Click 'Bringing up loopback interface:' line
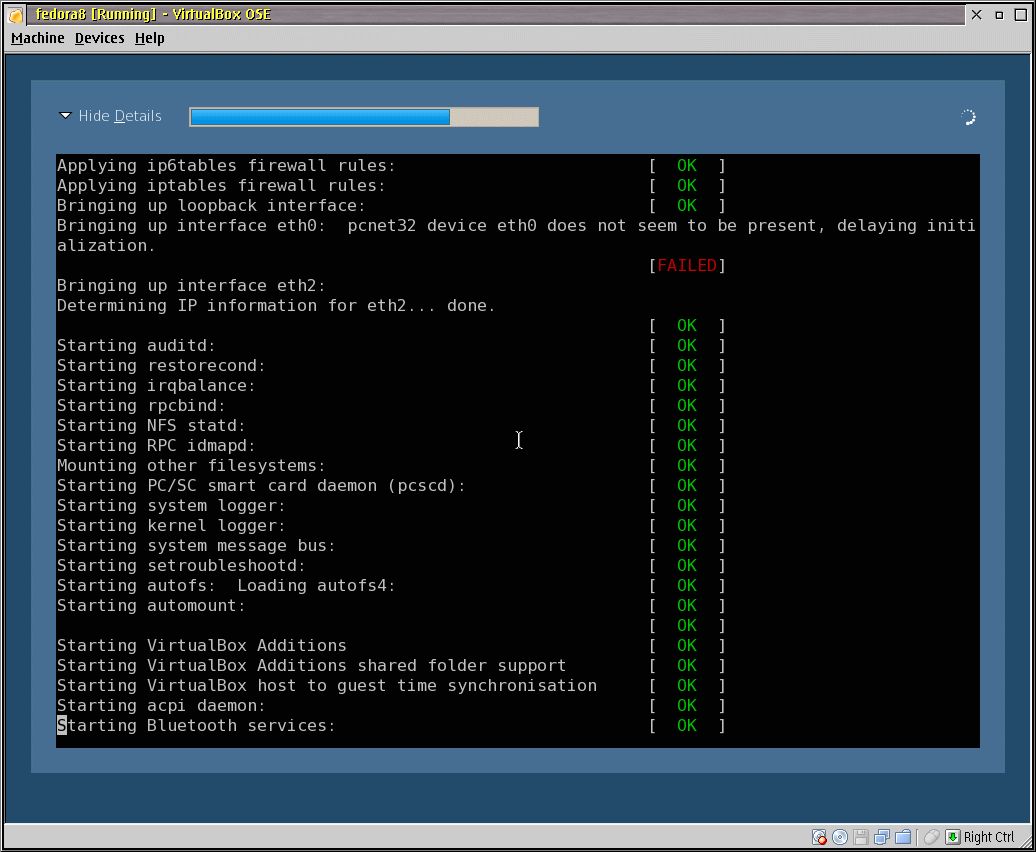This screenshot has height=852, width=1036. tap(211, 205)
